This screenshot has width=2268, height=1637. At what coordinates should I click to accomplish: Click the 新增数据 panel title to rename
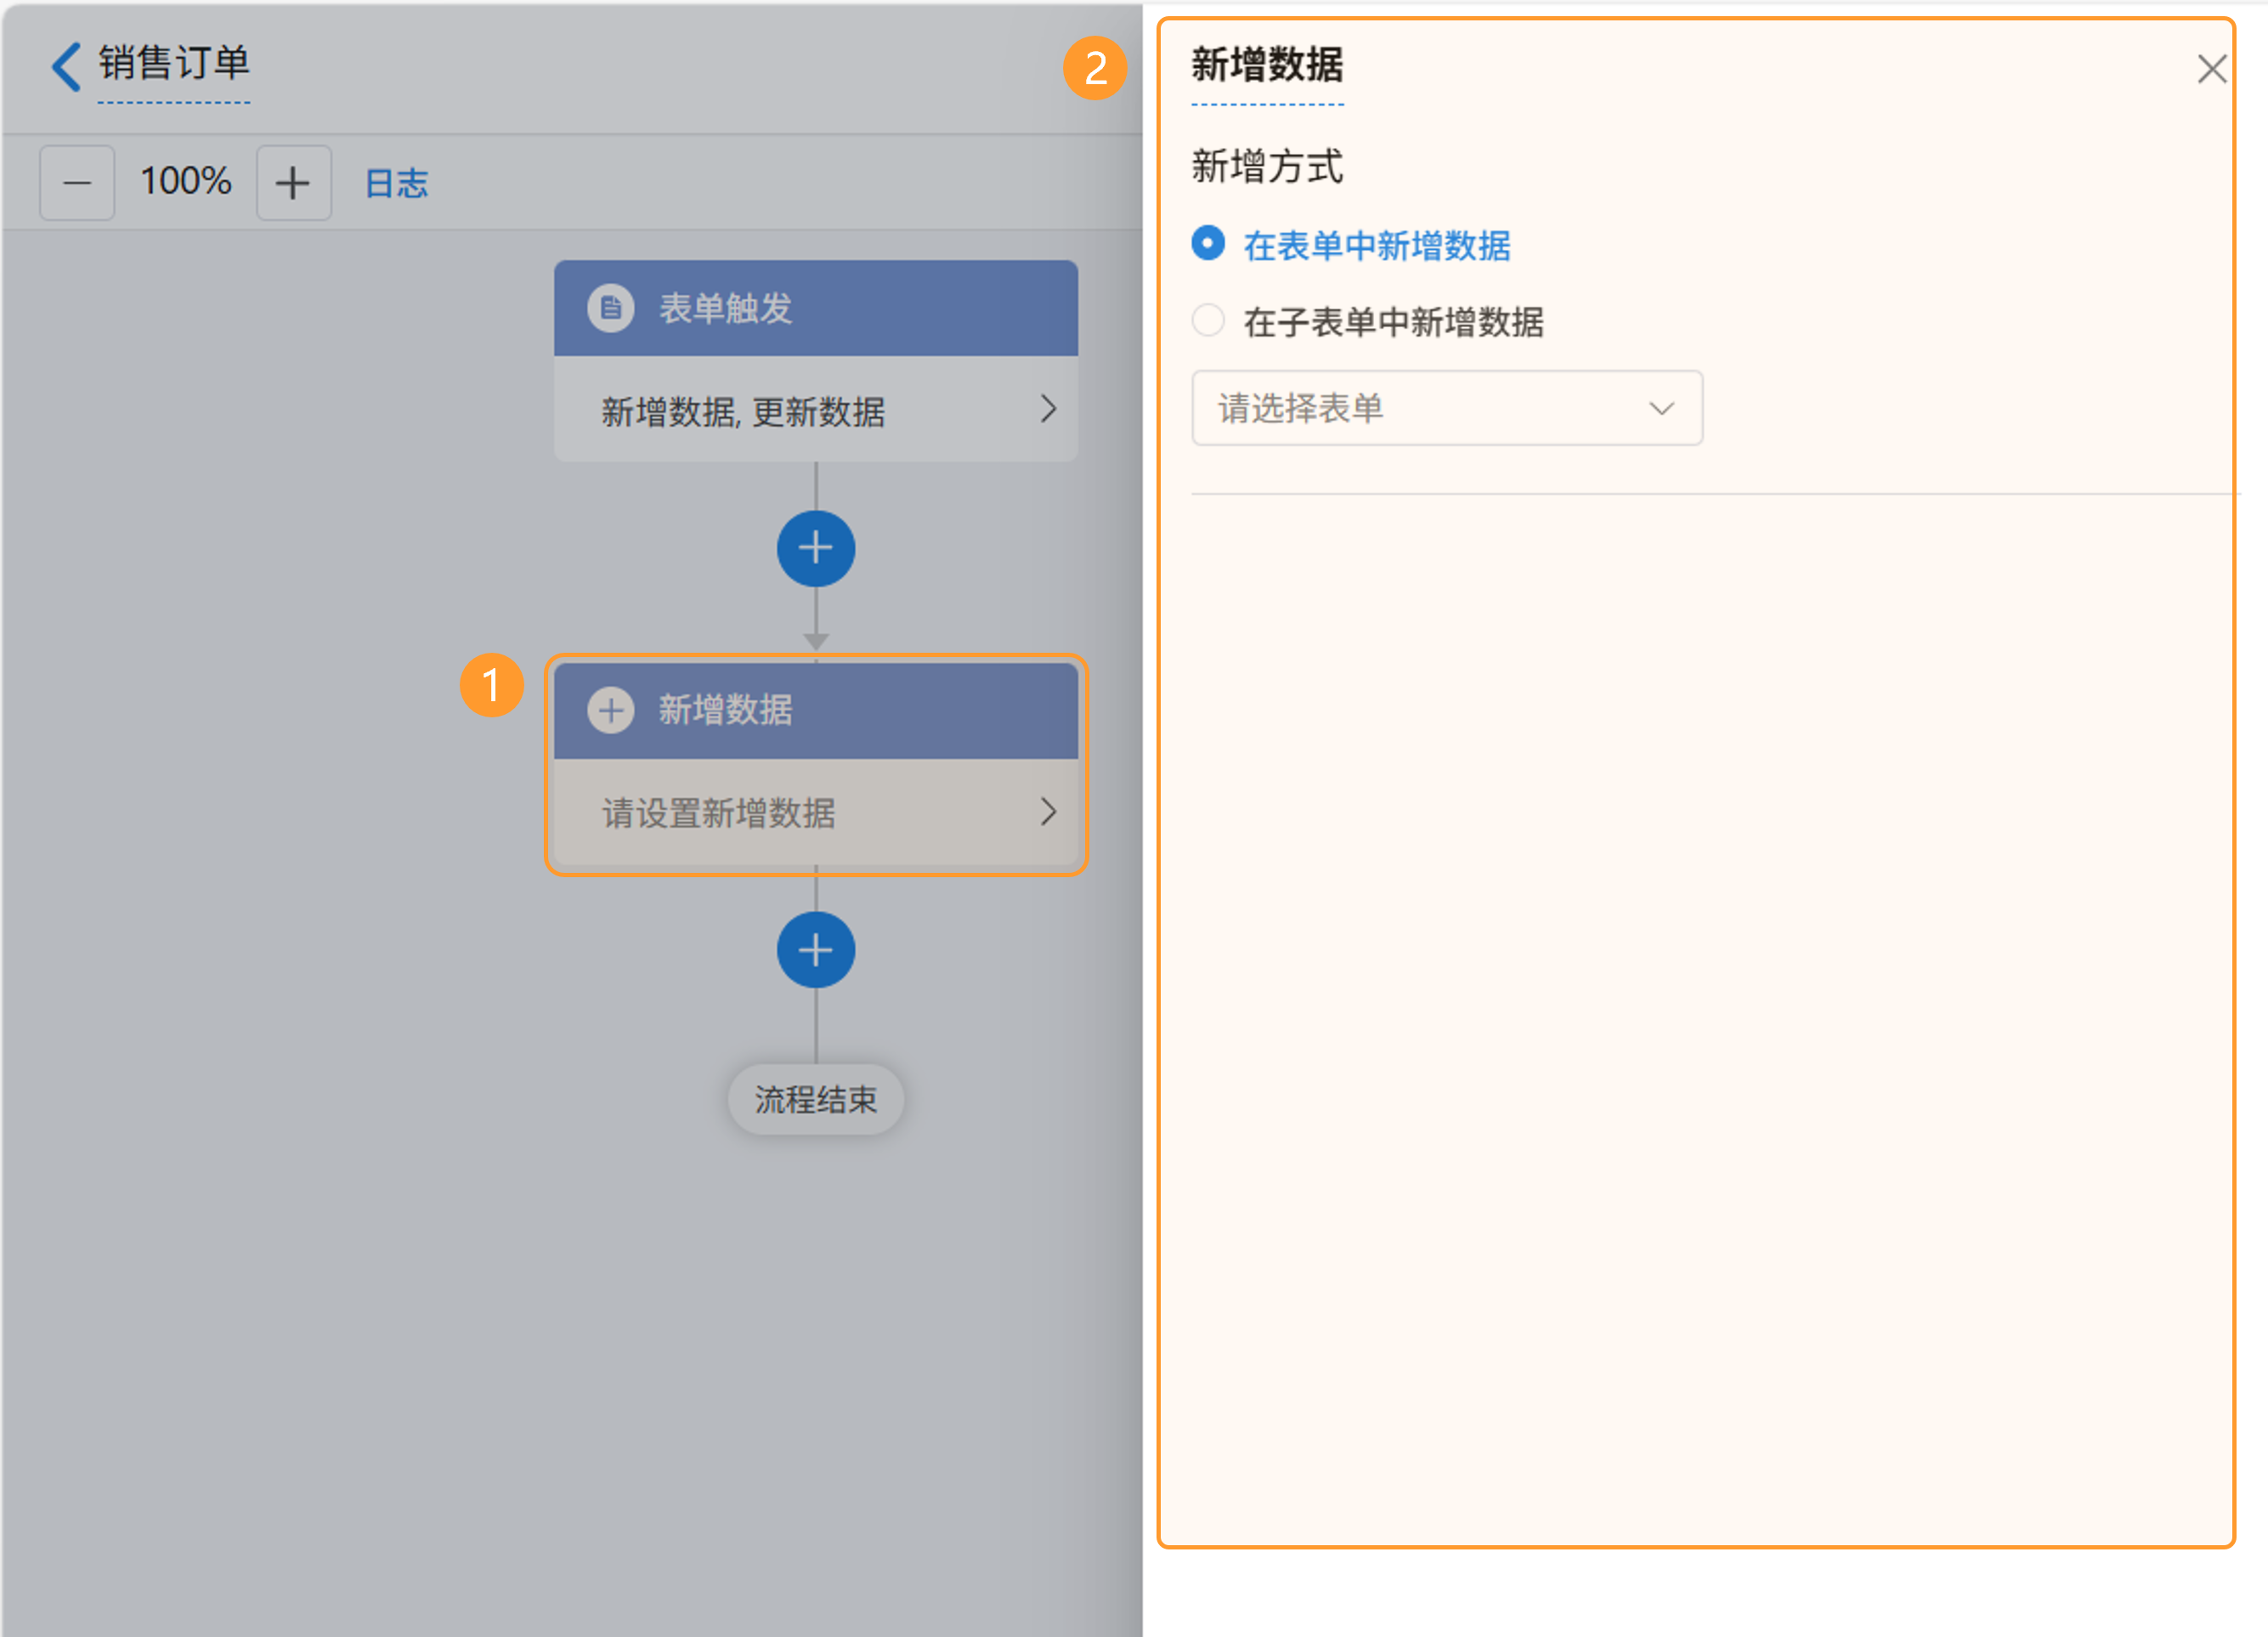(x=1266, y=66)
